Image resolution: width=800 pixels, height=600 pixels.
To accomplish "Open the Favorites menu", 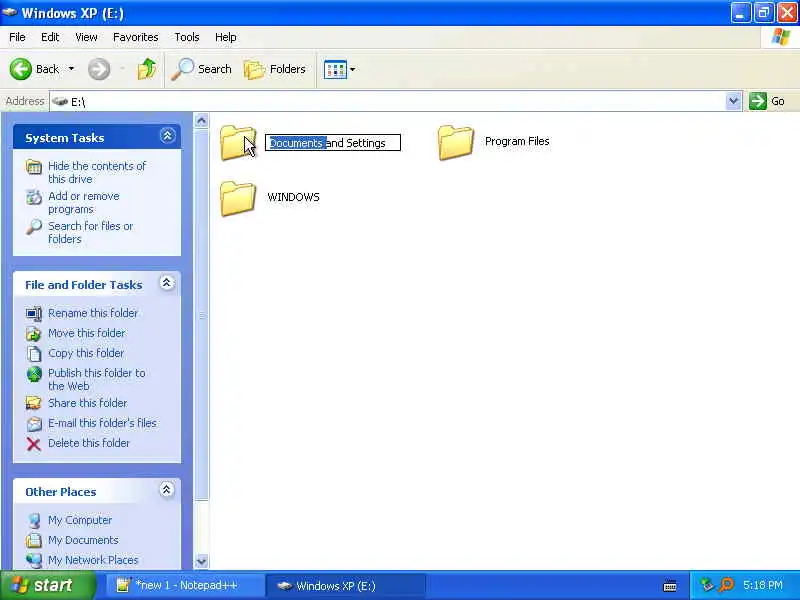I will click(136, 37).
